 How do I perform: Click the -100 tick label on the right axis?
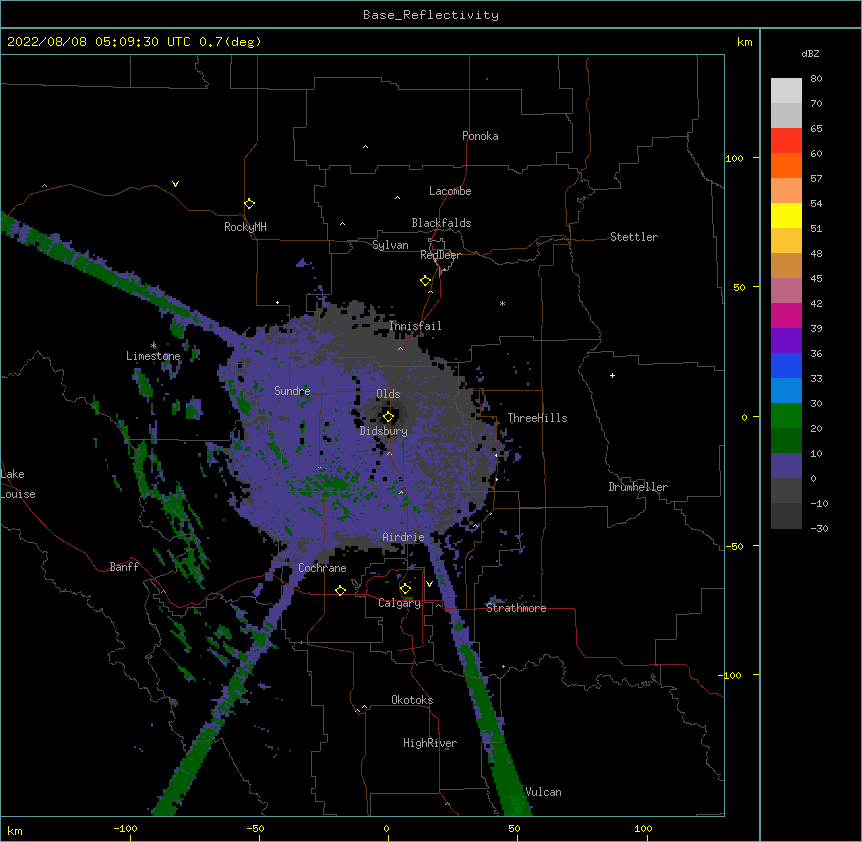coord(731,675)
